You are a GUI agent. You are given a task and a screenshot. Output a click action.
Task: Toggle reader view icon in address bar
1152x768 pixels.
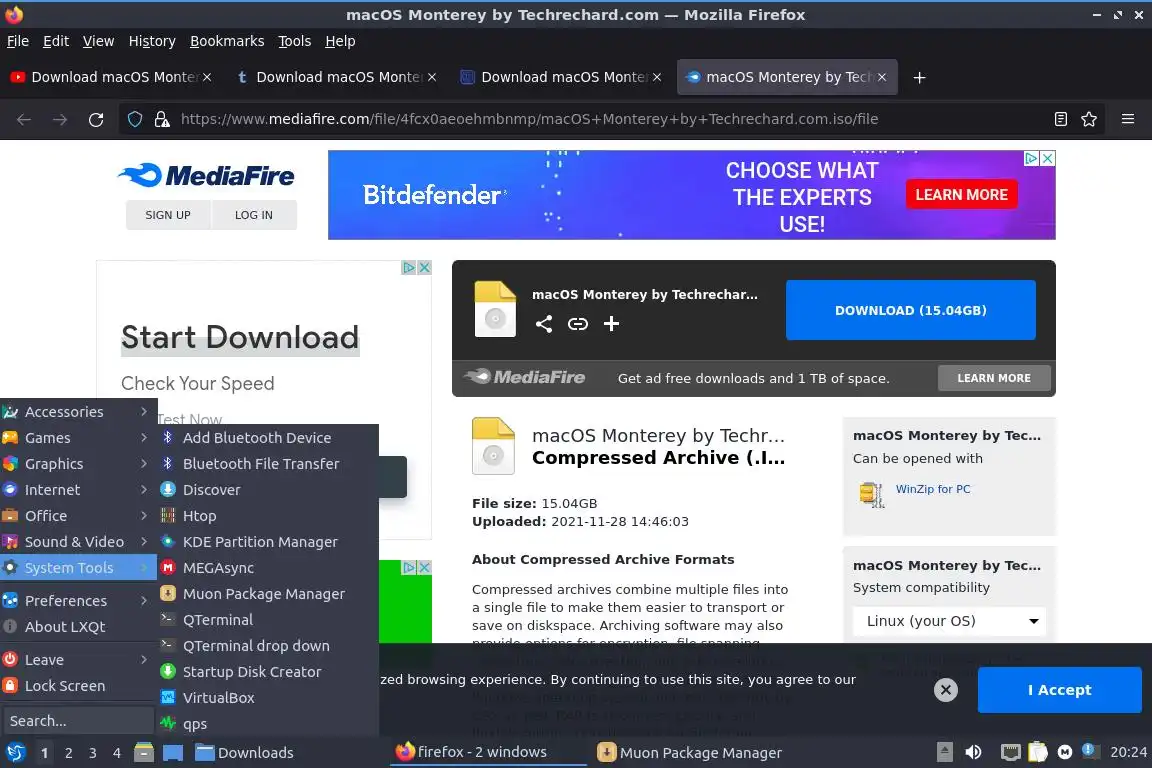pos(1060,119)
